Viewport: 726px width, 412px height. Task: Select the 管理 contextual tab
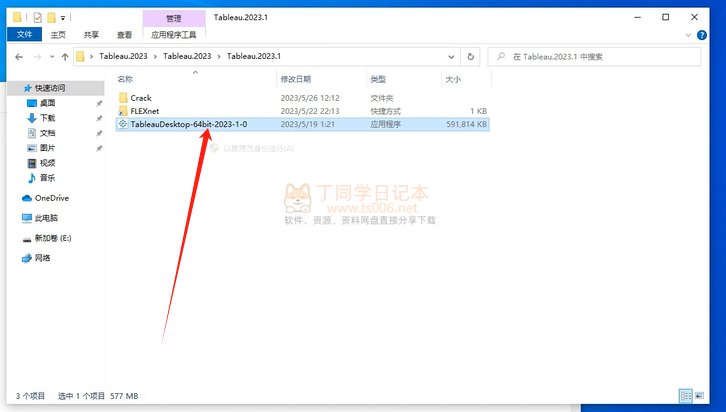coord(174,19)
